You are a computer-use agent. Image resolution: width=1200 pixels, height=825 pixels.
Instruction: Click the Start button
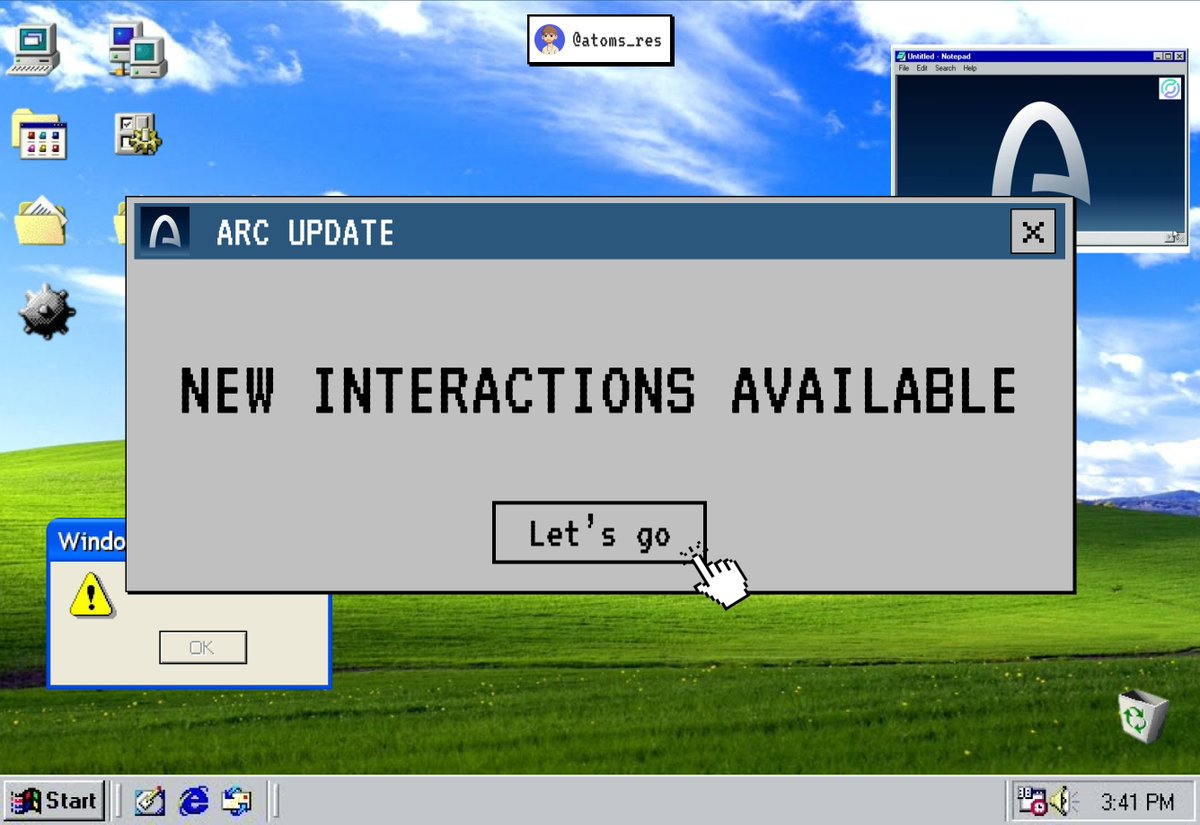pos(54,800)
